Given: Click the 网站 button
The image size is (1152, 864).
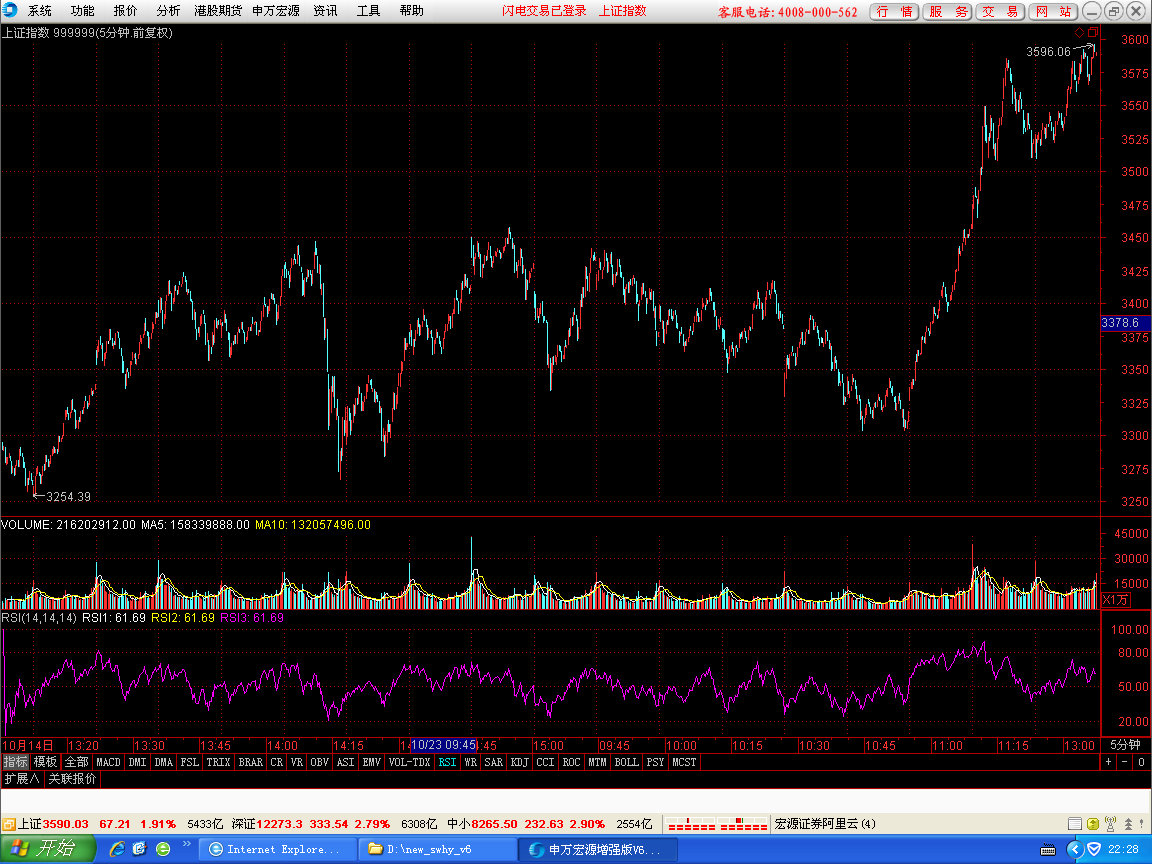Looking at the screenshot, I should (1053, 11).
